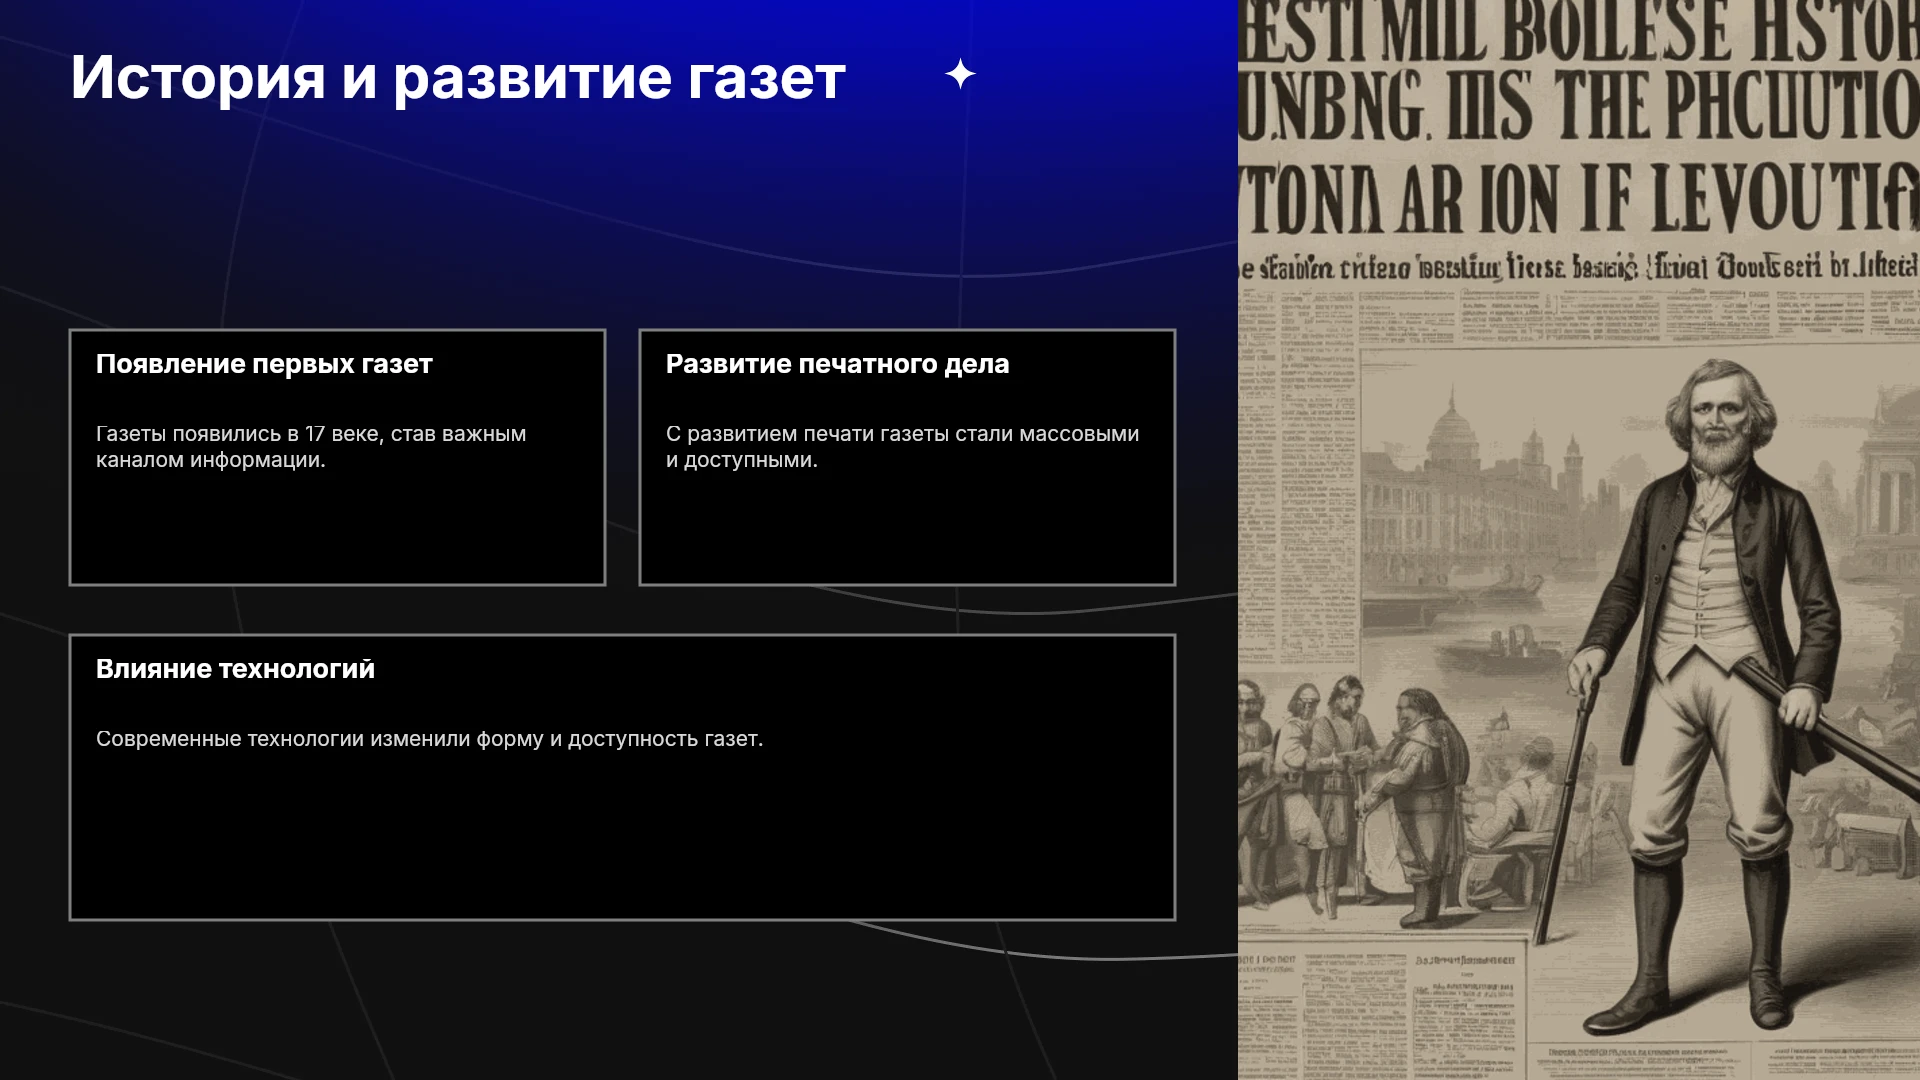Click empty area inside «Появление первых газет» card
The width and height of the screenshot is (1920, 1080).
click(x=337, y=530)
